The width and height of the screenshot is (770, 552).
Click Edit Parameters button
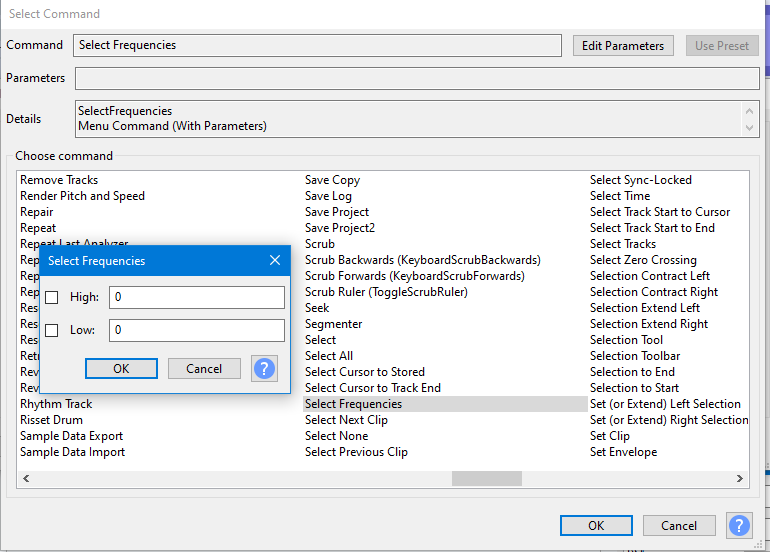[623, 46]
